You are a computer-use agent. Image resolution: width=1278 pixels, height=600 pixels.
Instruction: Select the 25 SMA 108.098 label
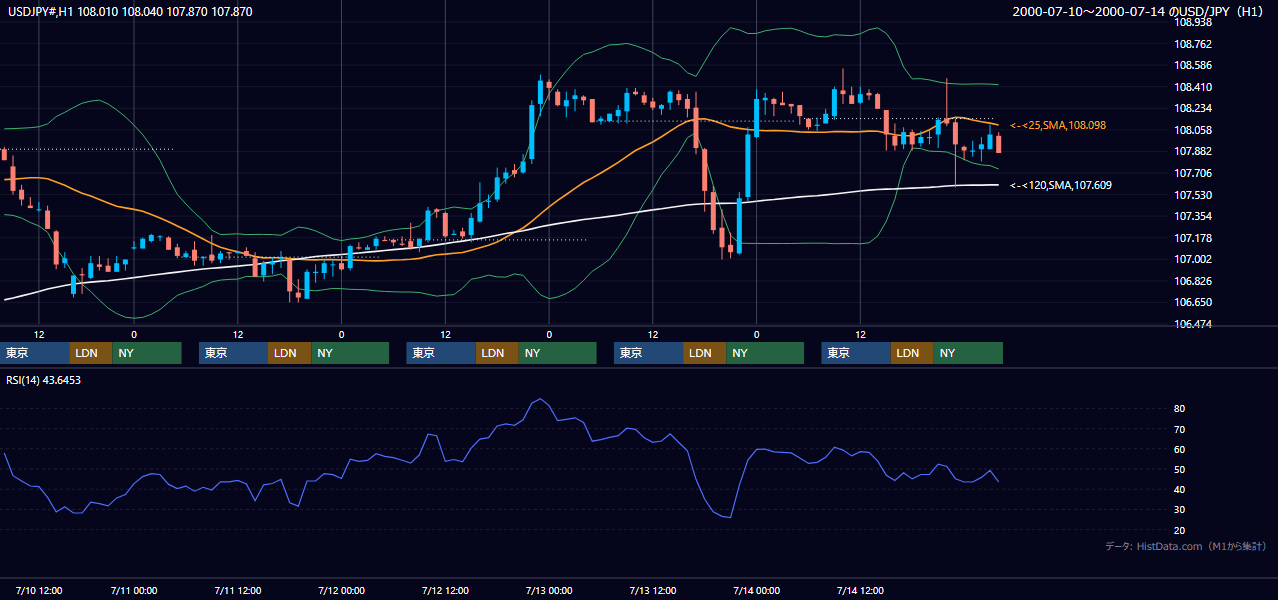[x=1058, y=126]
